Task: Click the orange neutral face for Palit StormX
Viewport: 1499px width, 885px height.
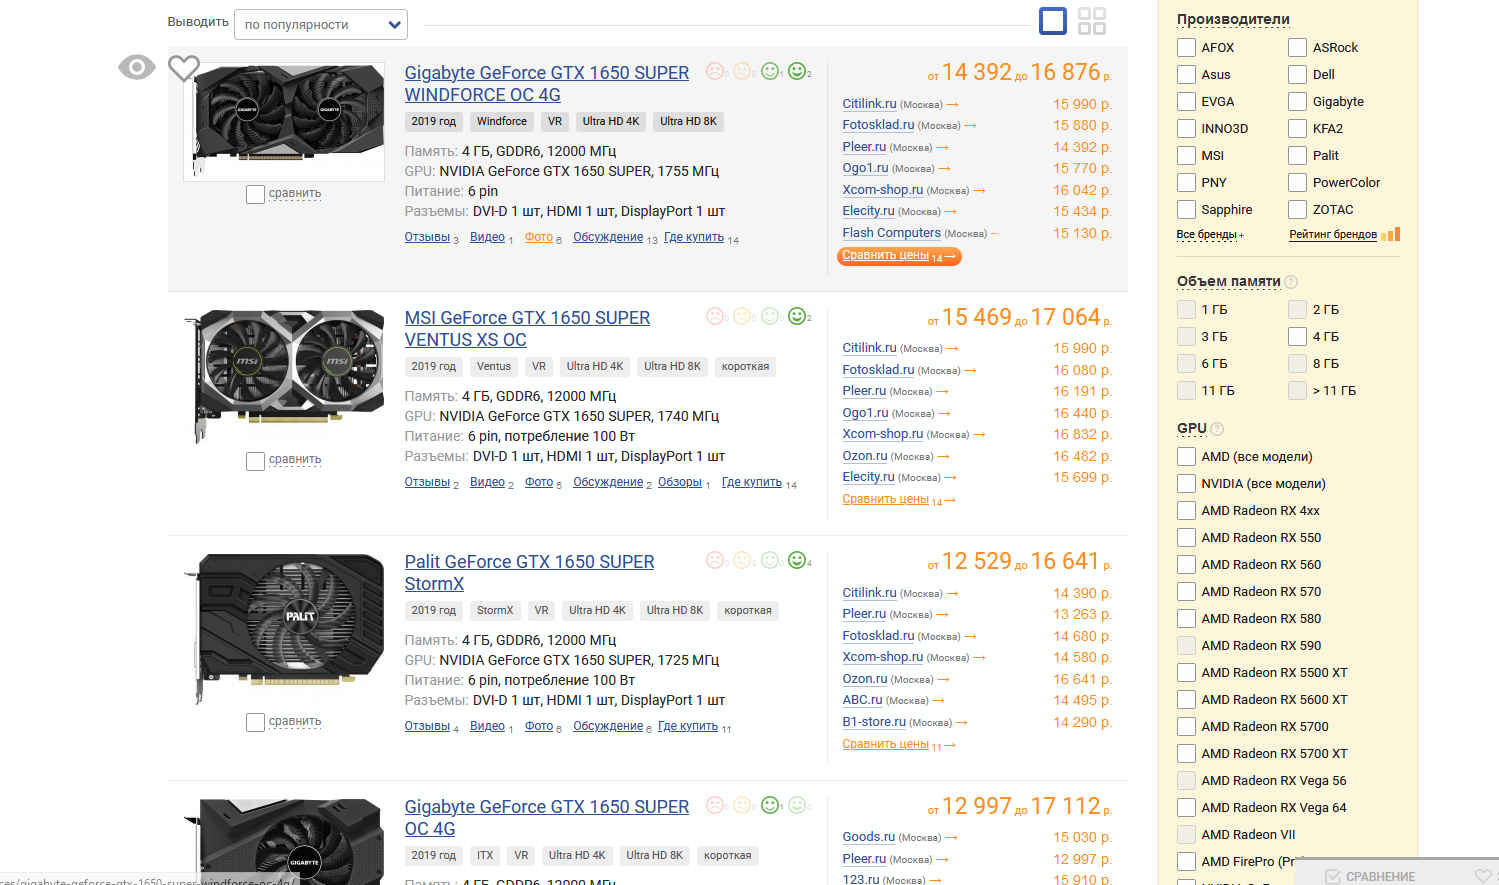Action: (742, 560)
